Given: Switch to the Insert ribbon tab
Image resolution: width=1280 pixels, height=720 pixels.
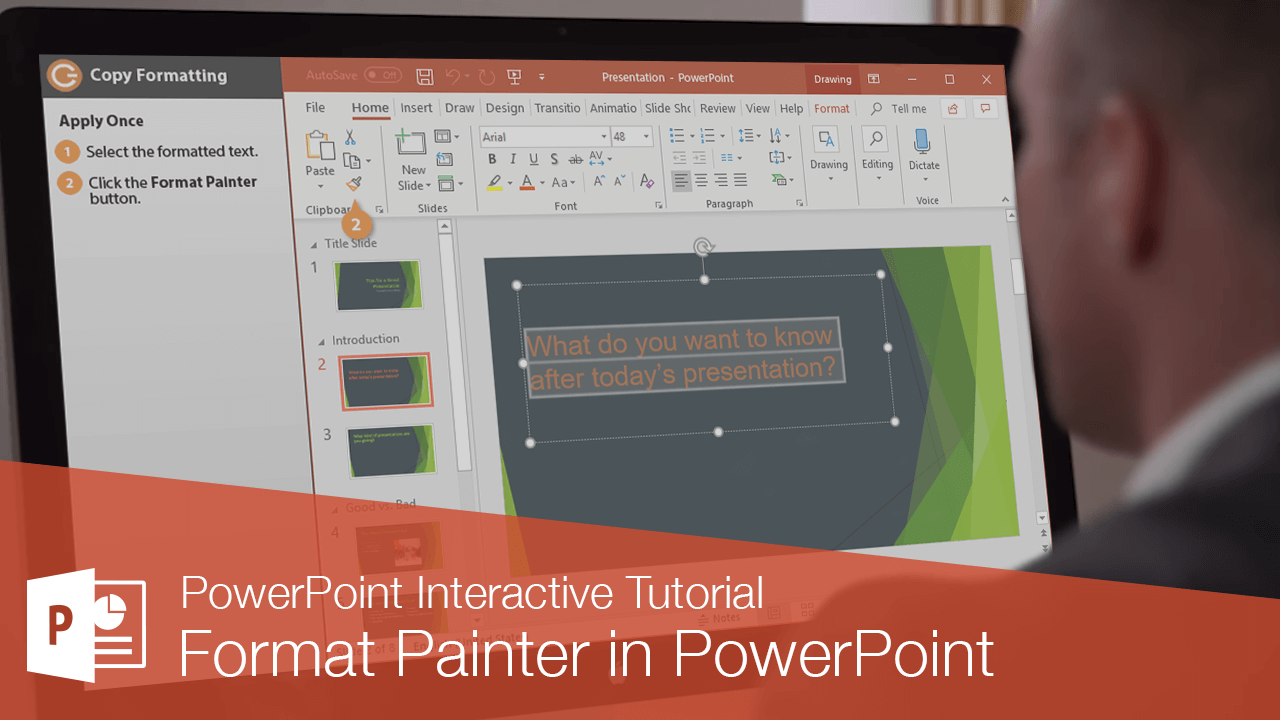Looking at the screenshot, I should point(417,108).
